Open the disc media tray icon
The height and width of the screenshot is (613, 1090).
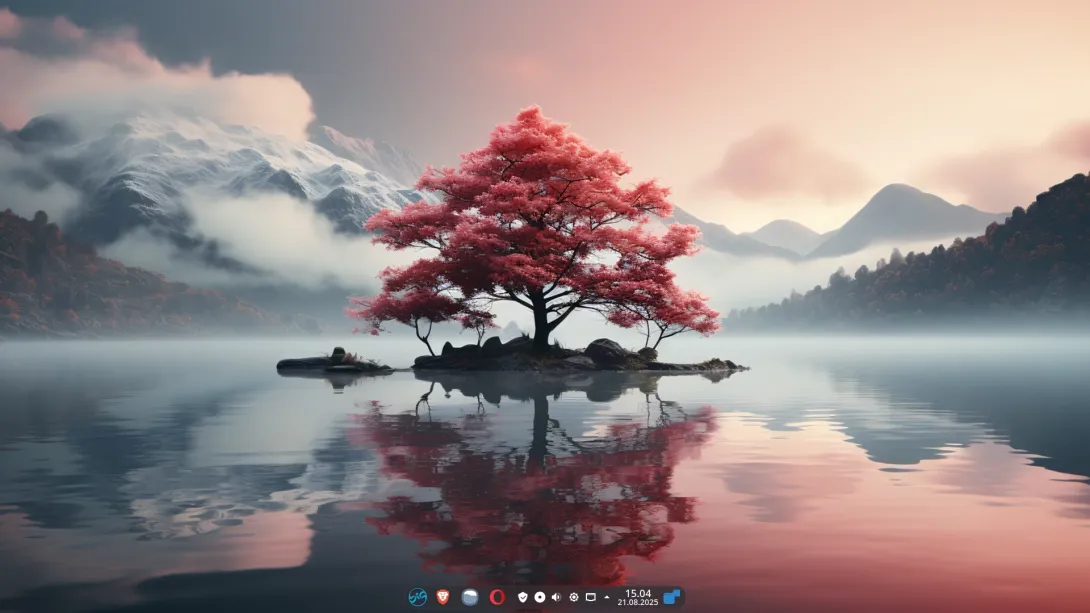(539, 597)
